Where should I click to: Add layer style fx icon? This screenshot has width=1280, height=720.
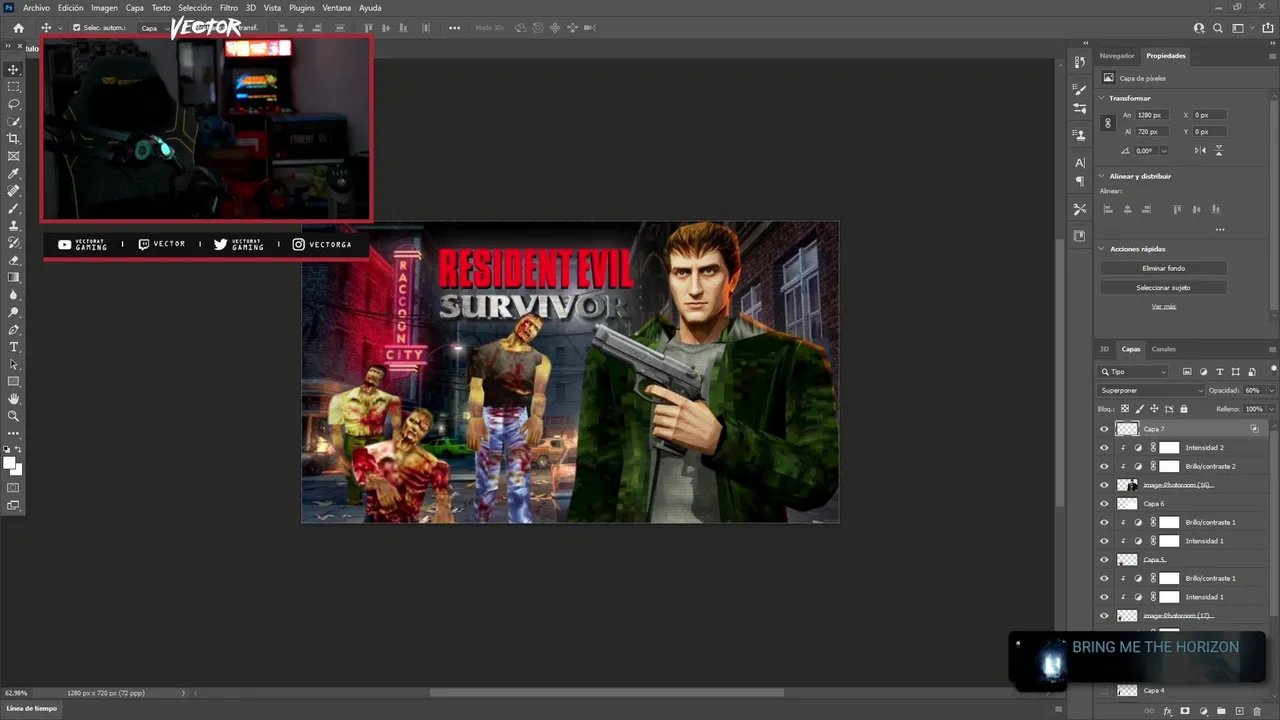tap(1167, 711)
